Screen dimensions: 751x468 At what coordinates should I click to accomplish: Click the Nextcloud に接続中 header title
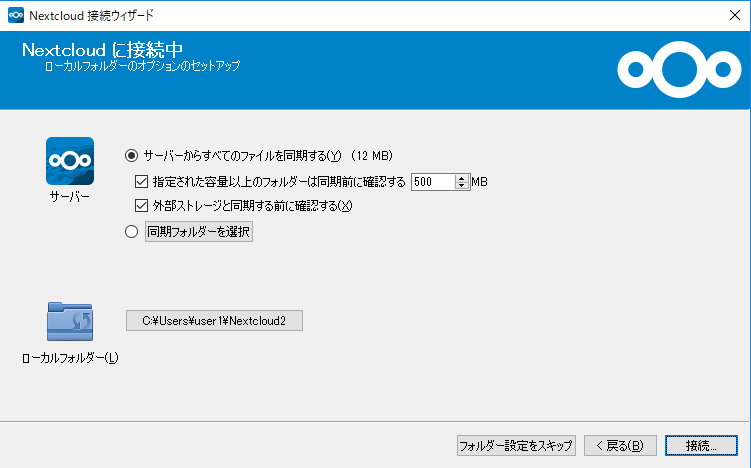click(102, 49)
